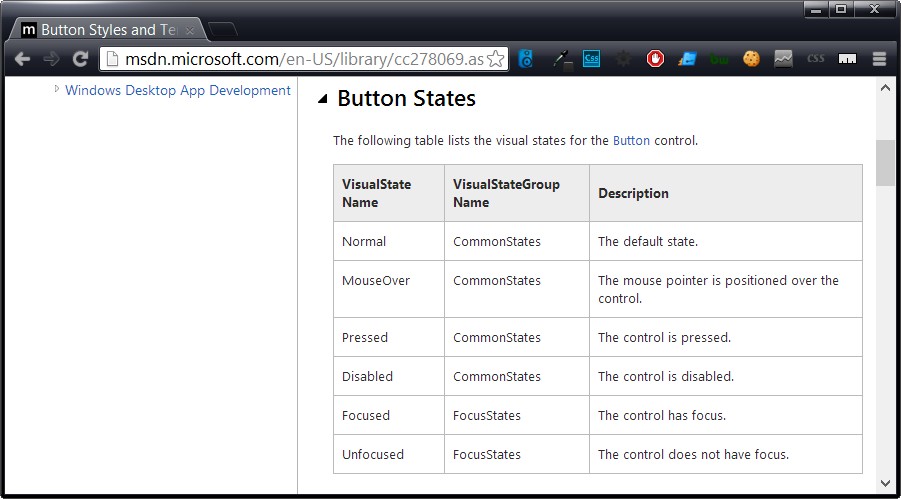Click the blue Css box extension icon
The height and width of the screenshot is (499, 901).
point(591,59)
